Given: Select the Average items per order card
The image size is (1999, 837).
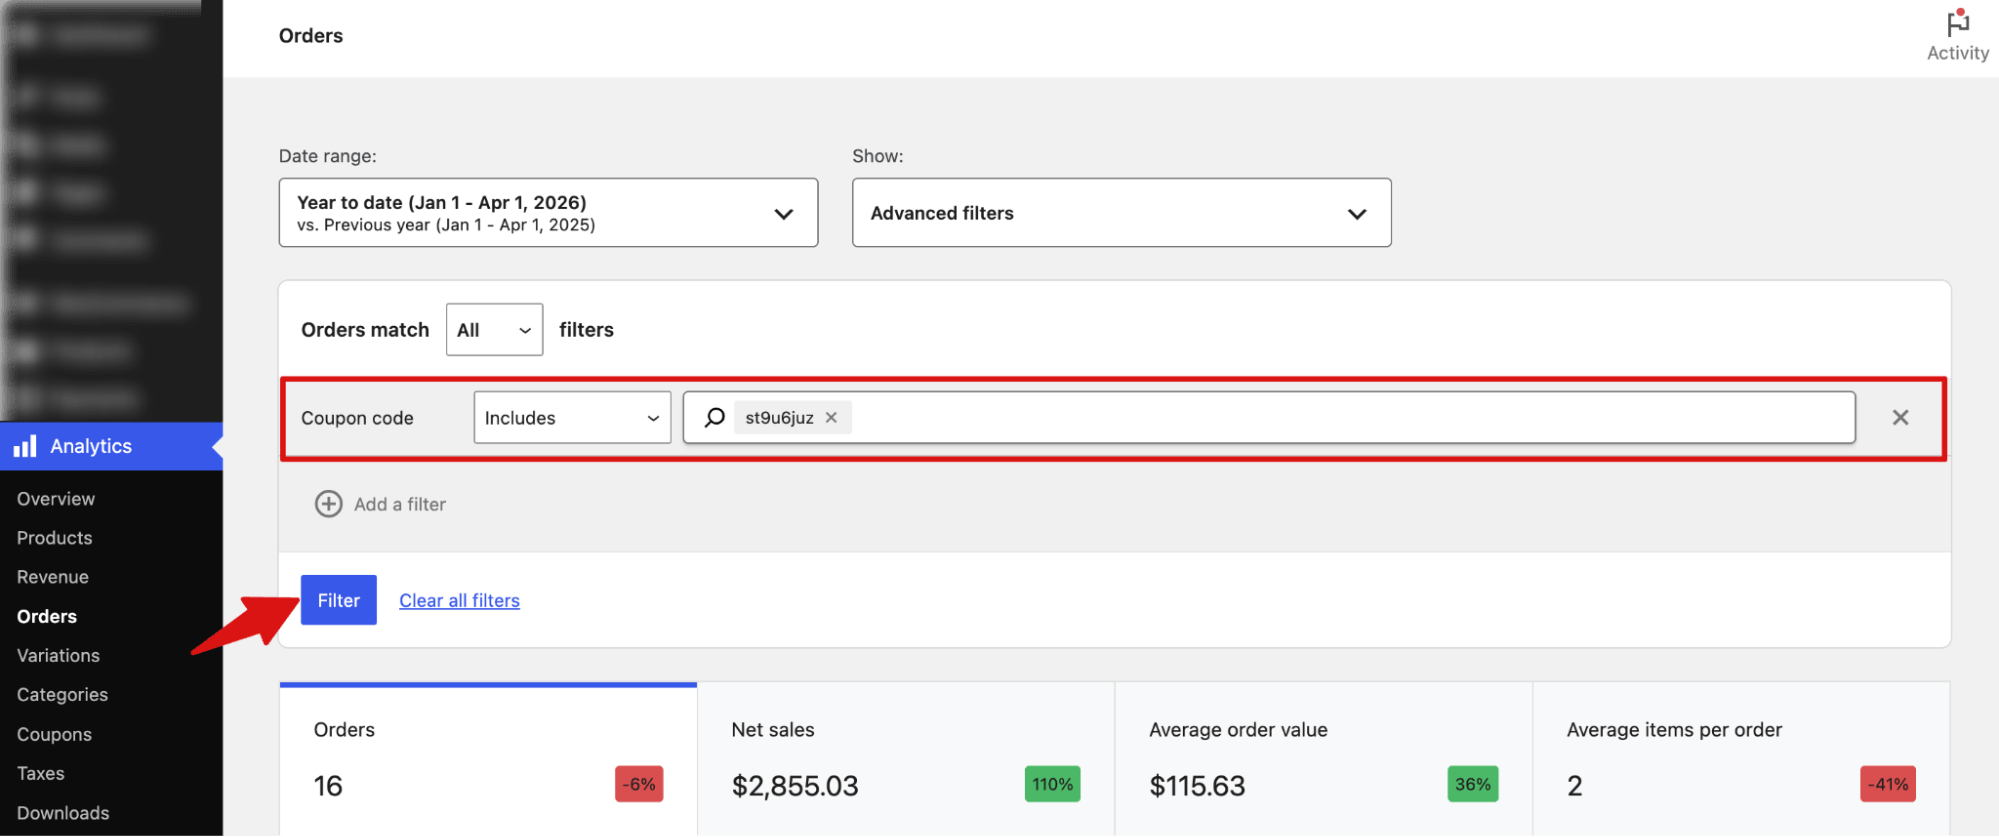Looking at the screenshot, I should click(1741, 759).
